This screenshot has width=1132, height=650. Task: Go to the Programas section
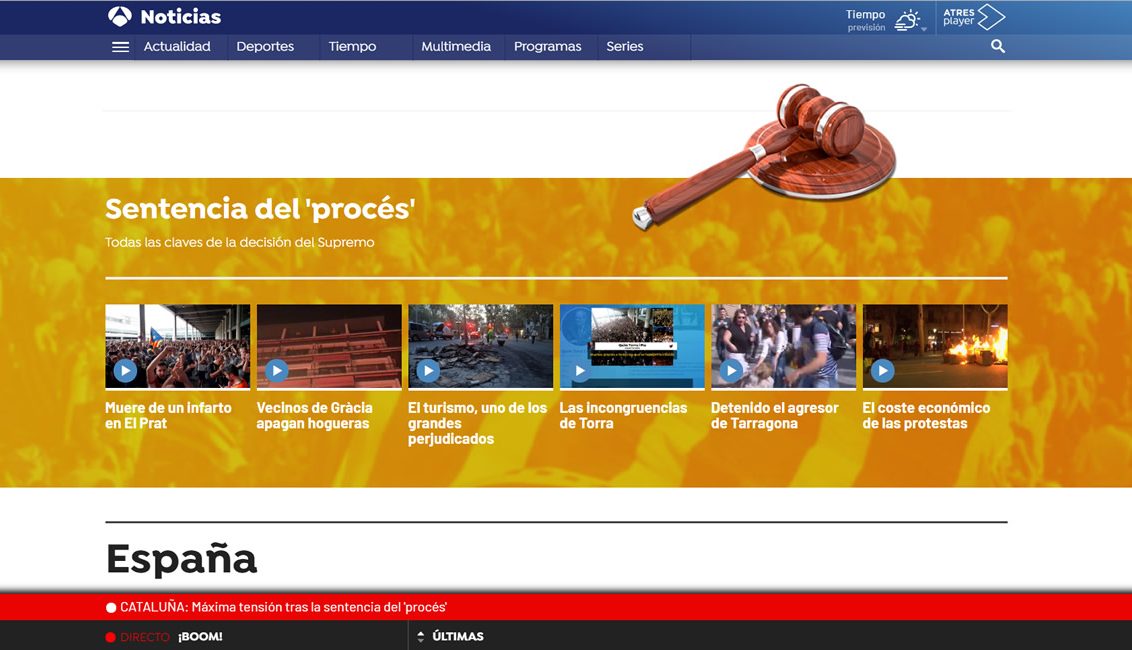[547, 47]
